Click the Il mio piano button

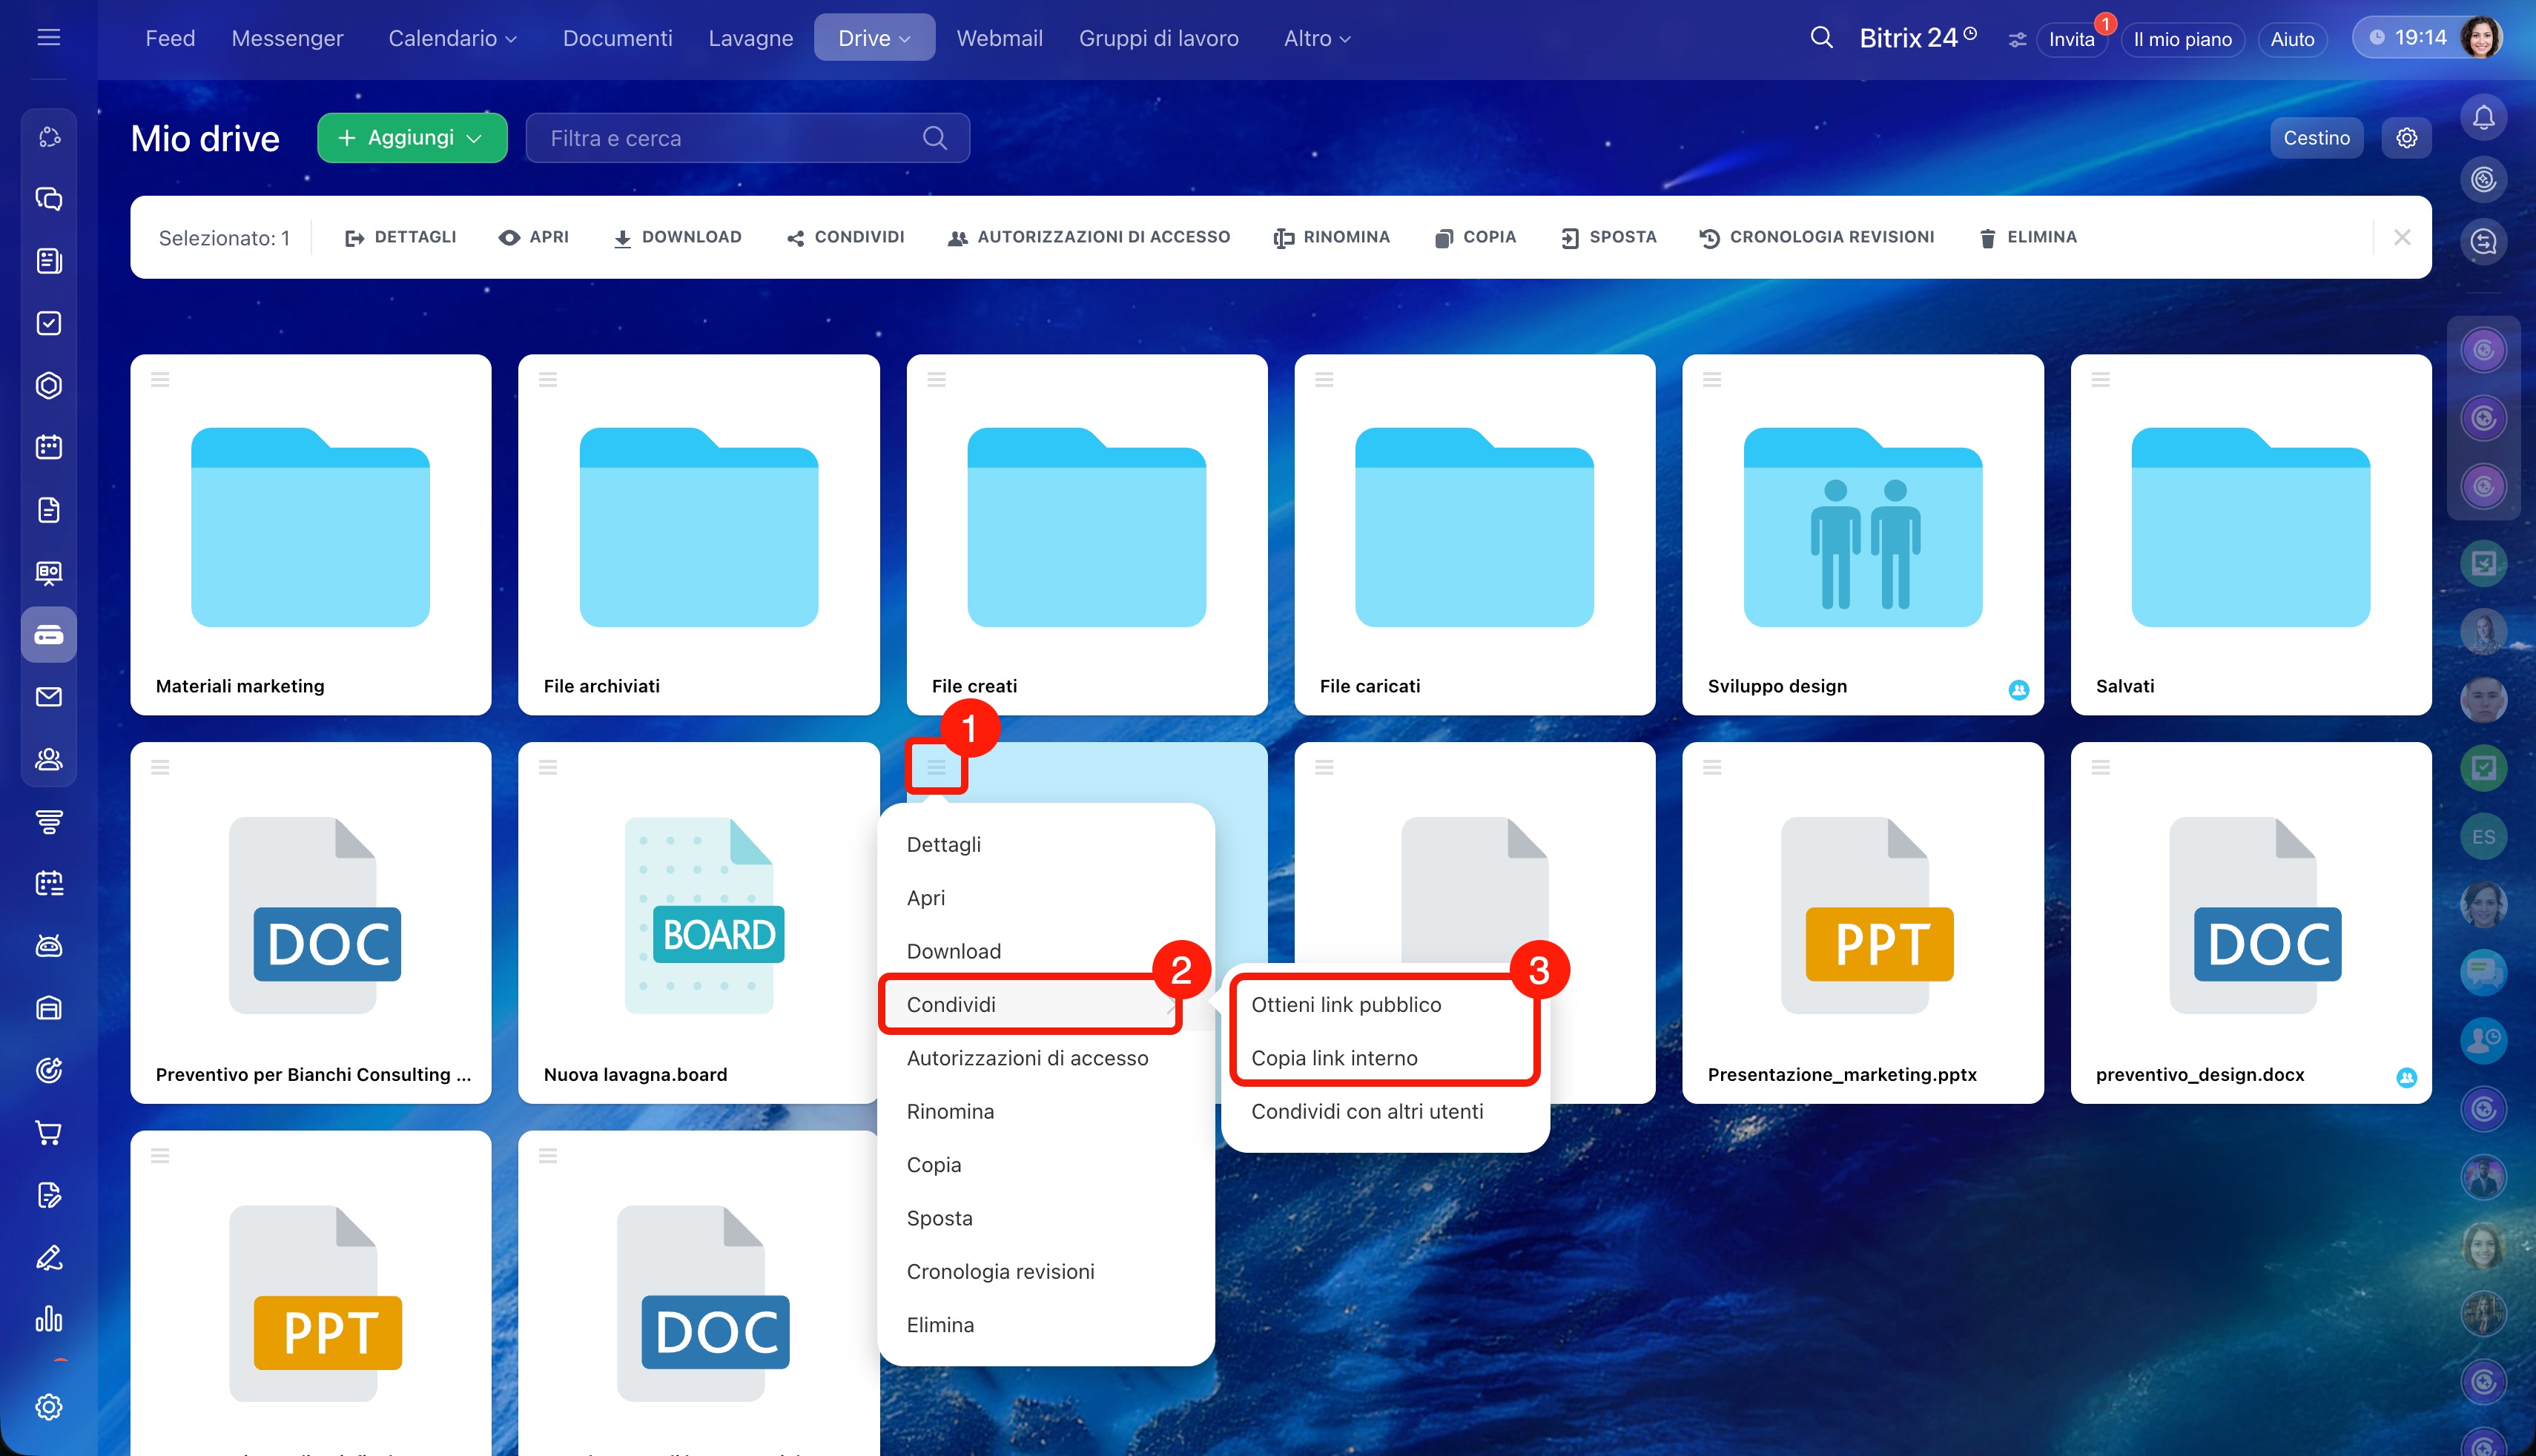[x=2182, y=39]
